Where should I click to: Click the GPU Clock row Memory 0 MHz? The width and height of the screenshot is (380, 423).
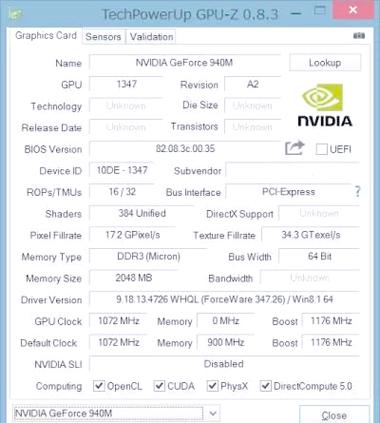[226, 321]
